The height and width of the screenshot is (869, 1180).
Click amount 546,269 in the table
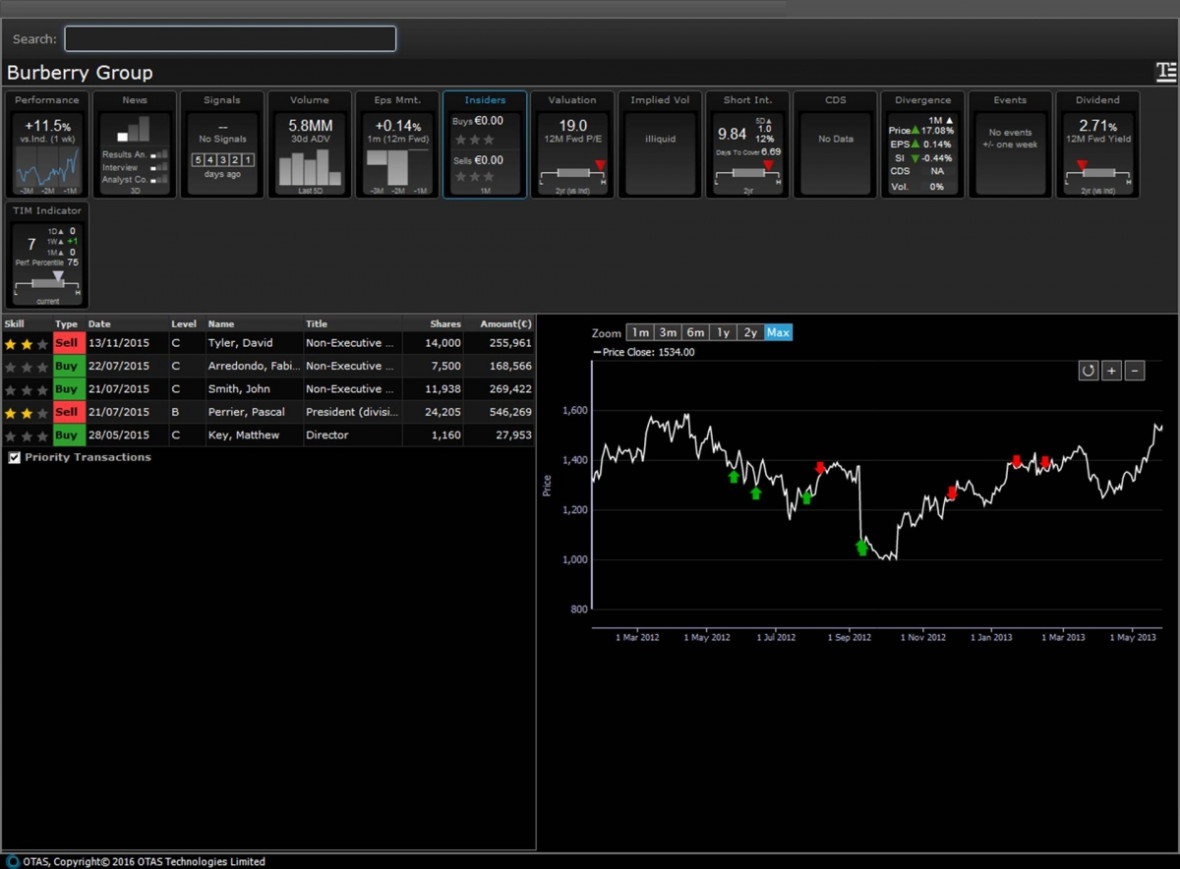click(x=510, y=412)
